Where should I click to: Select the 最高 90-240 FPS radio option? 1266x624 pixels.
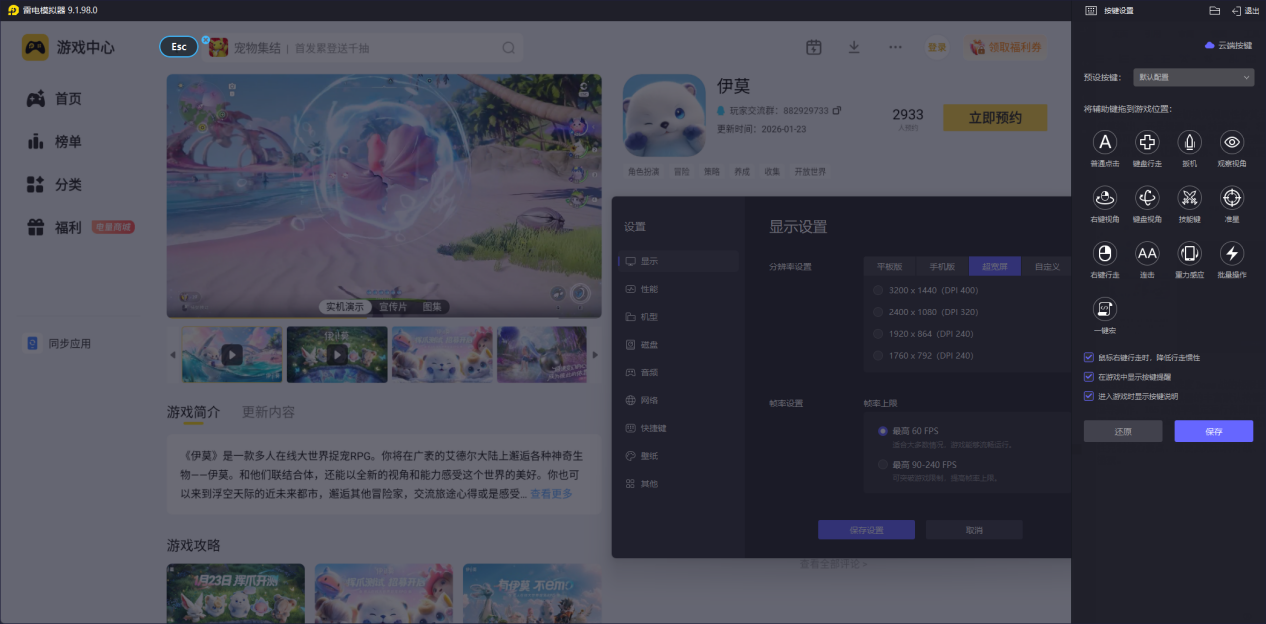(x=883, y=465)
